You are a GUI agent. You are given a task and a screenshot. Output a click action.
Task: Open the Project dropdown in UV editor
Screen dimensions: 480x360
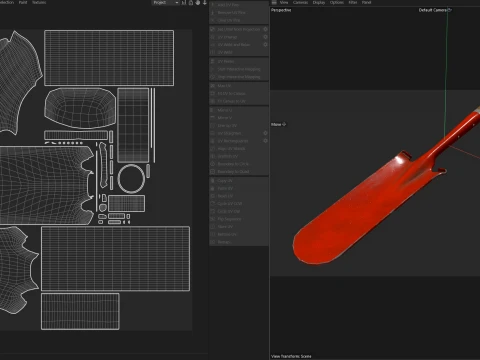(165, 3)
